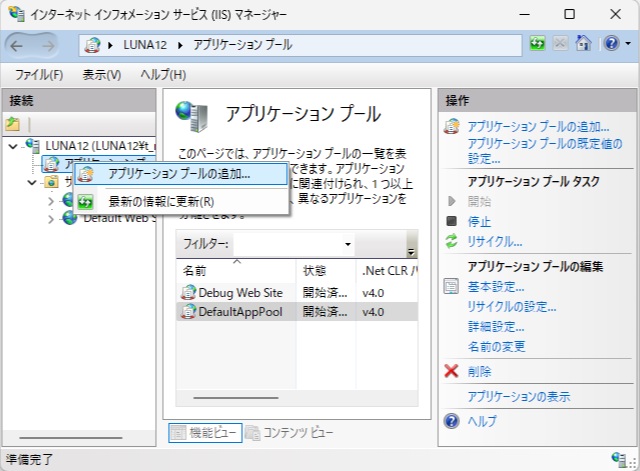
Task: Click the horizontal scrollbar in the 接続 pane
Action: (71, 438)
